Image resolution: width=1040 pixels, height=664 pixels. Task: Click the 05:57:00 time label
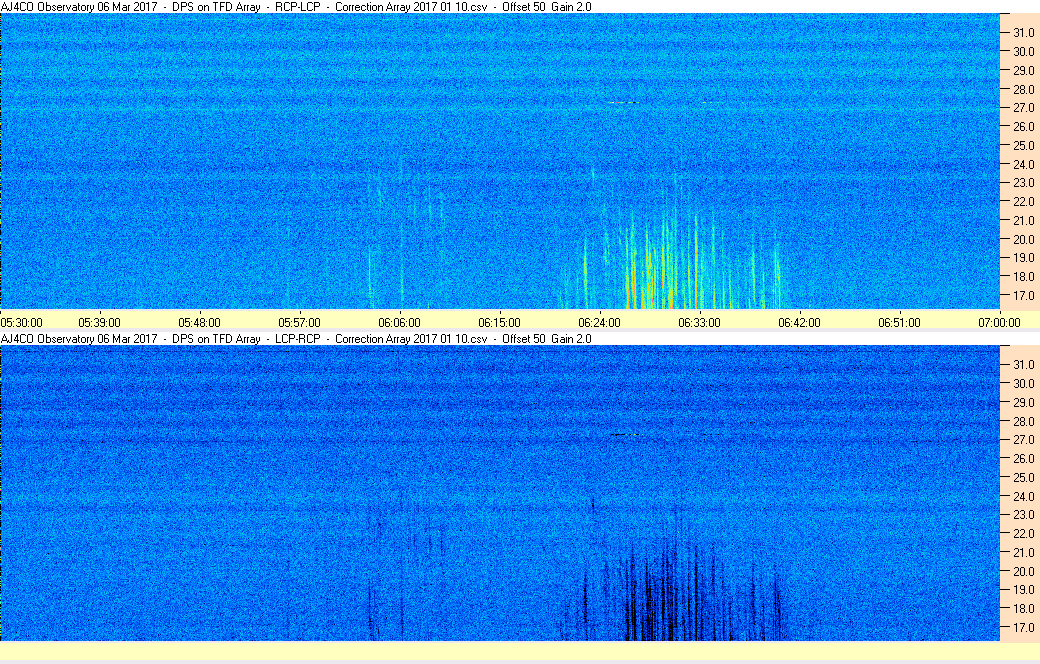click(x=299, y=322)
